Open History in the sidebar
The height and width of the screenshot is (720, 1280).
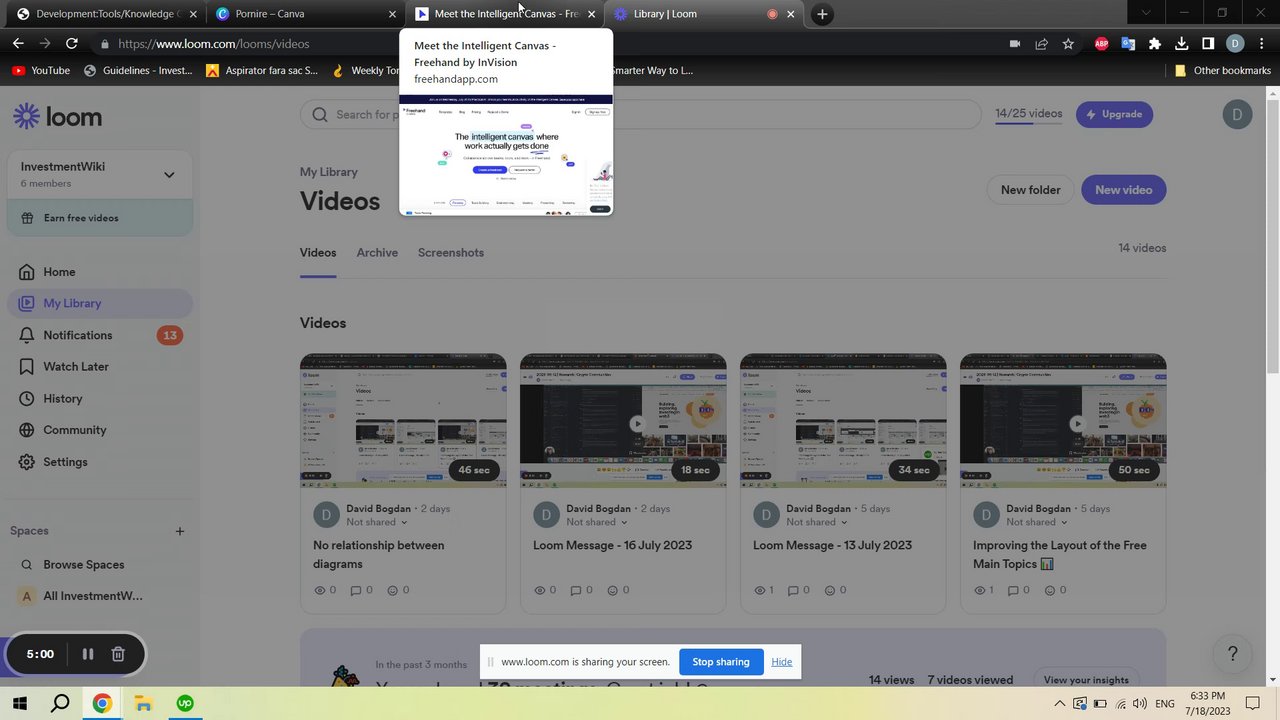click(99, 398)
